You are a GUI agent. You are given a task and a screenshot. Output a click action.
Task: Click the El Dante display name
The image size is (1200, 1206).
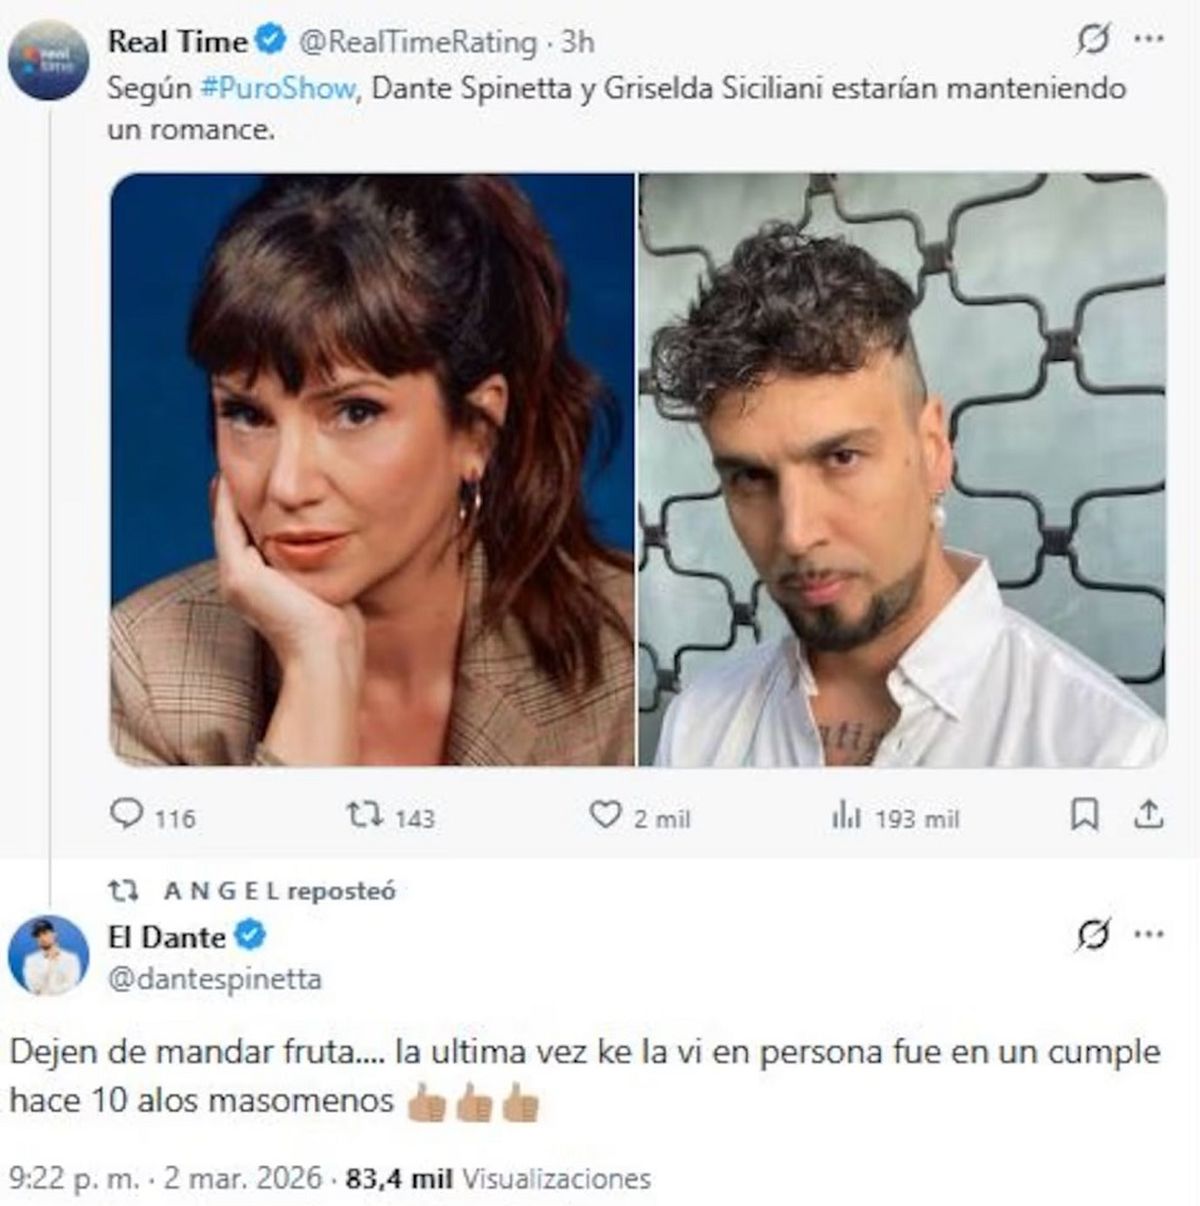coord(166,937)
